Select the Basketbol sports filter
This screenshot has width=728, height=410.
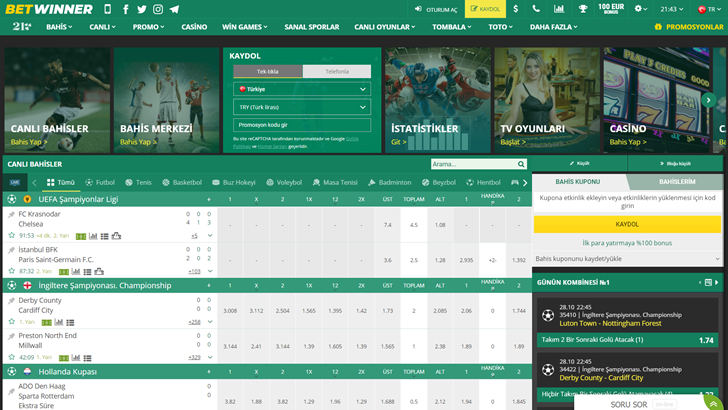[182, 182]
